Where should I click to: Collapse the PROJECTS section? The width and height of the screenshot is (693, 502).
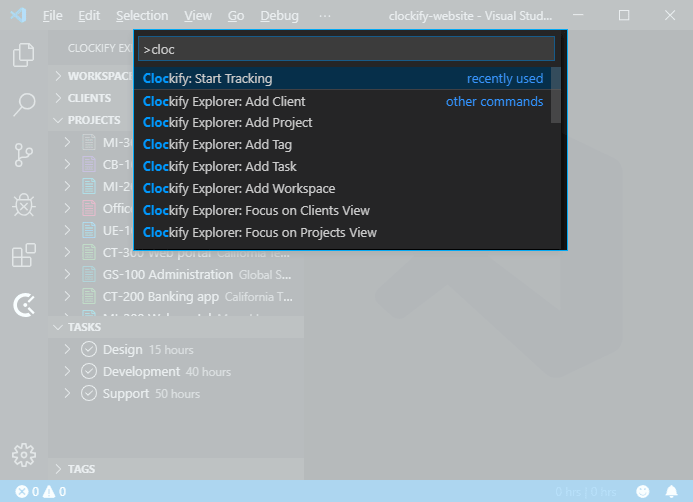(x=58, y=120)
